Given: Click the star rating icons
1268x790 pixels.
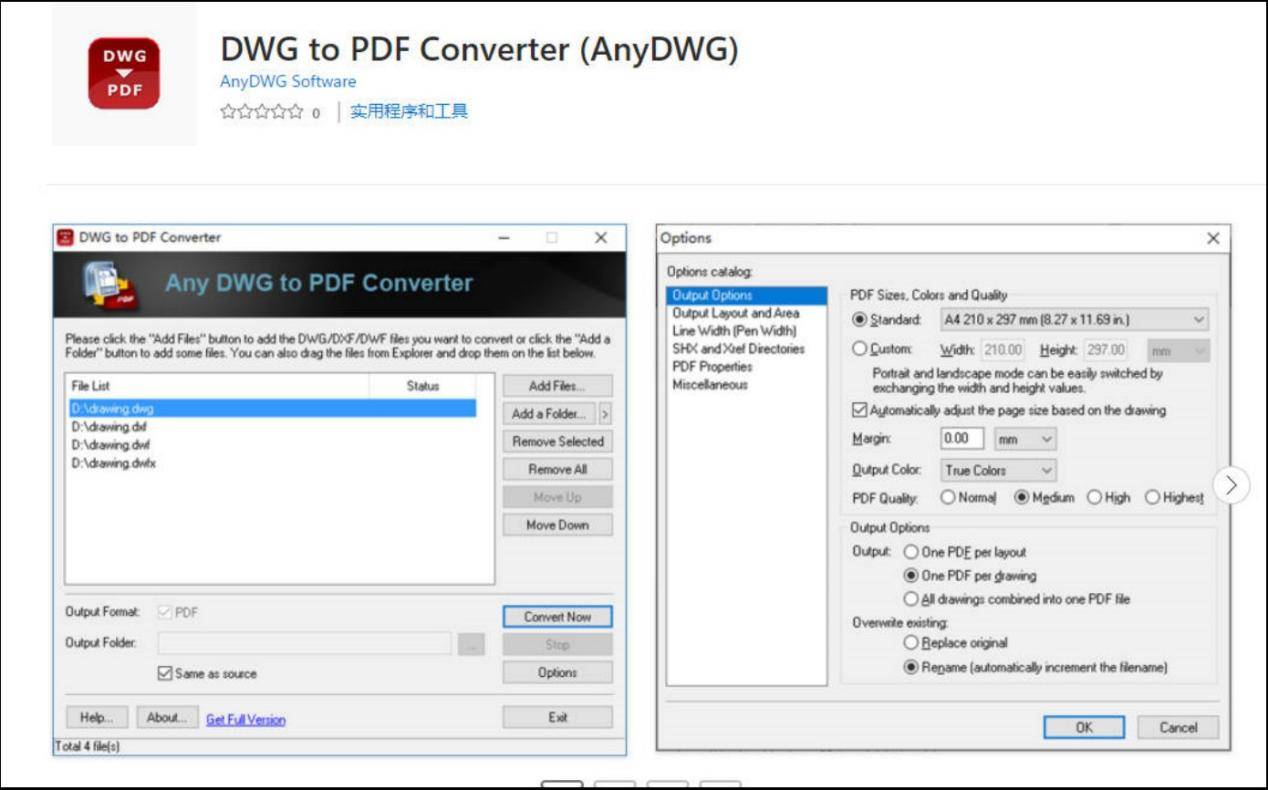Looking at the screenshot, I should coord(262,112).
